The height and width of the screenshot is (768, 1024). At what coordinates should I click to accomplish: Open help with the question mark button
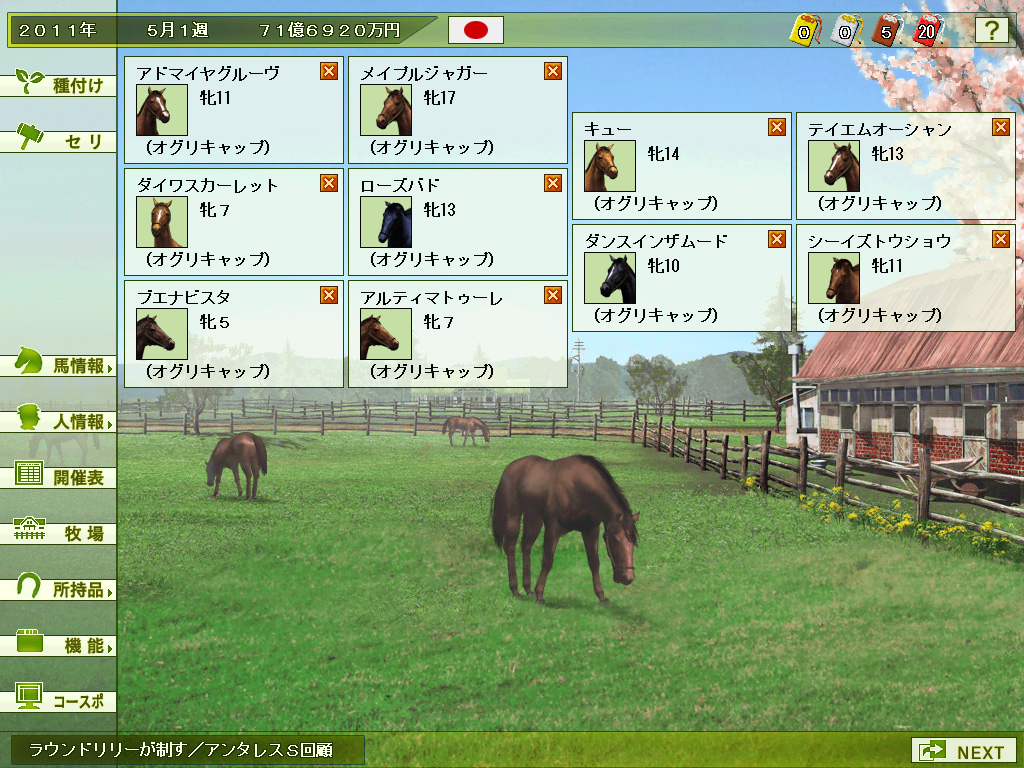coord(991,30)
